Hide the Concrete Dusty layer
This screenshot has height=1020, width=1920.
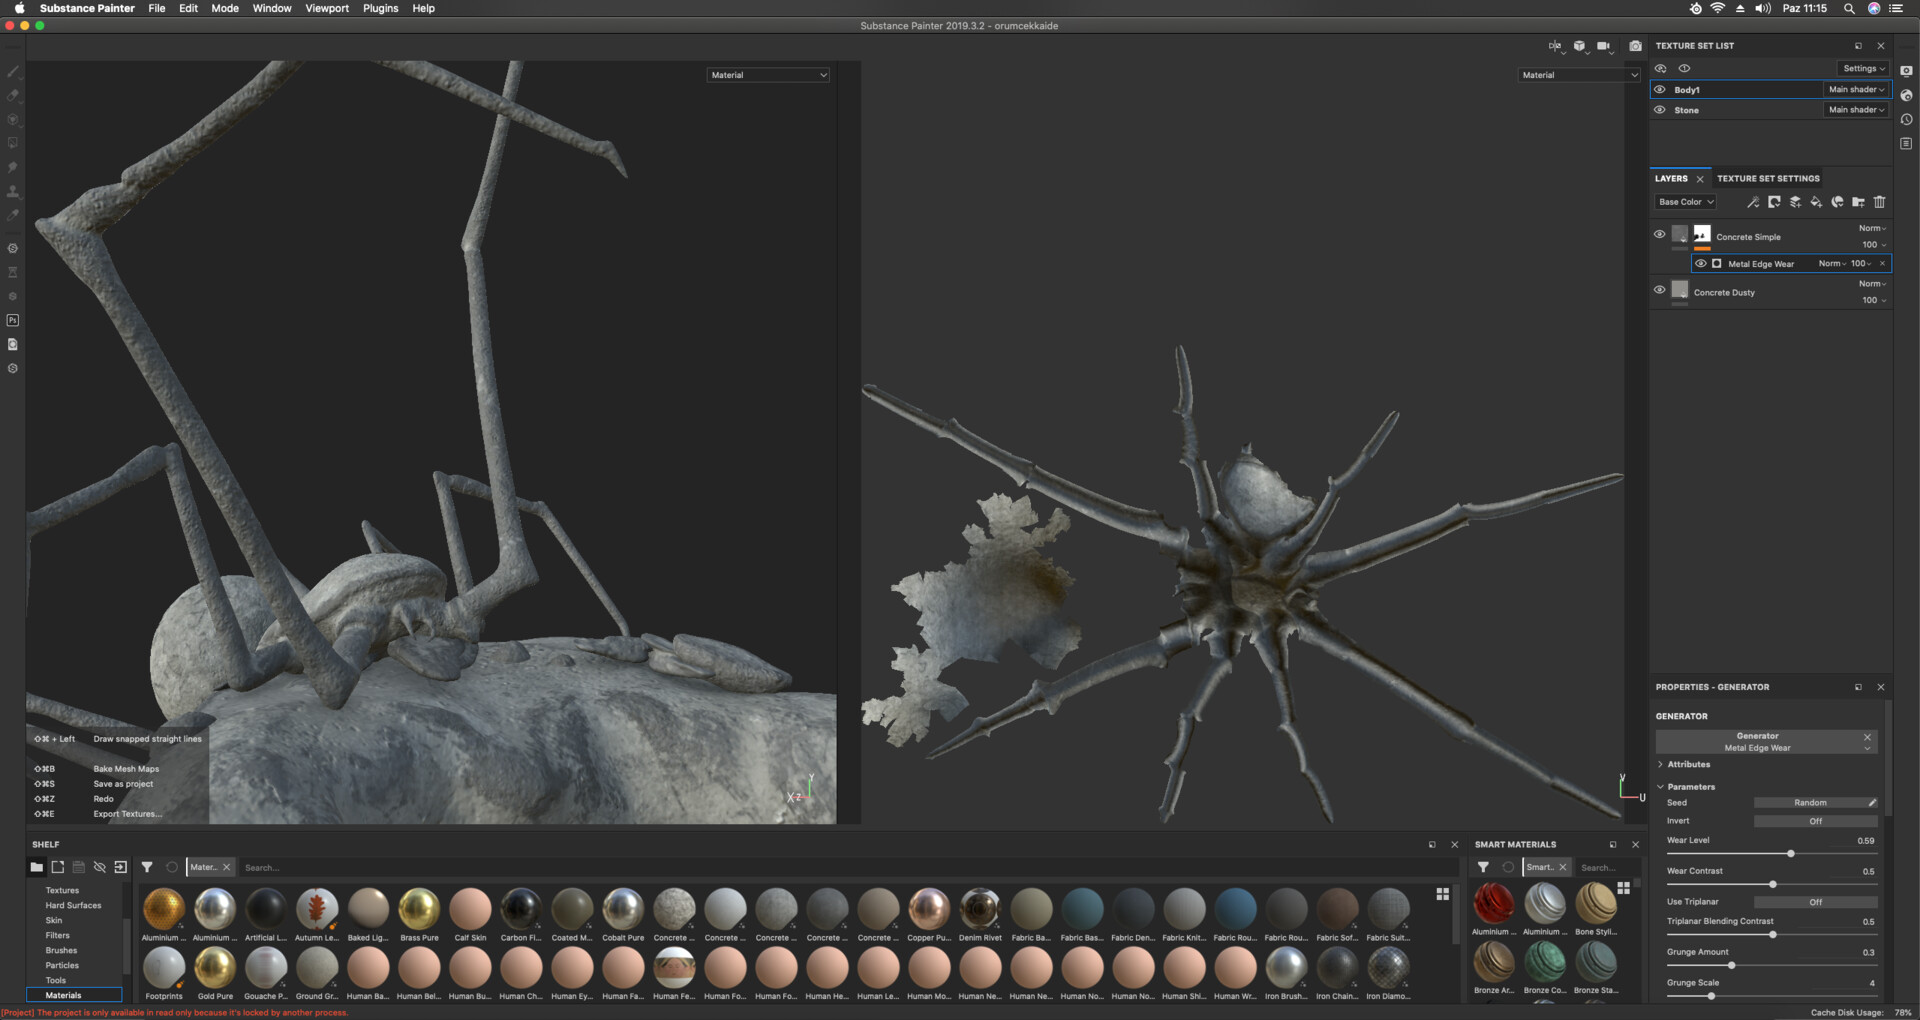click(1660, 290)
